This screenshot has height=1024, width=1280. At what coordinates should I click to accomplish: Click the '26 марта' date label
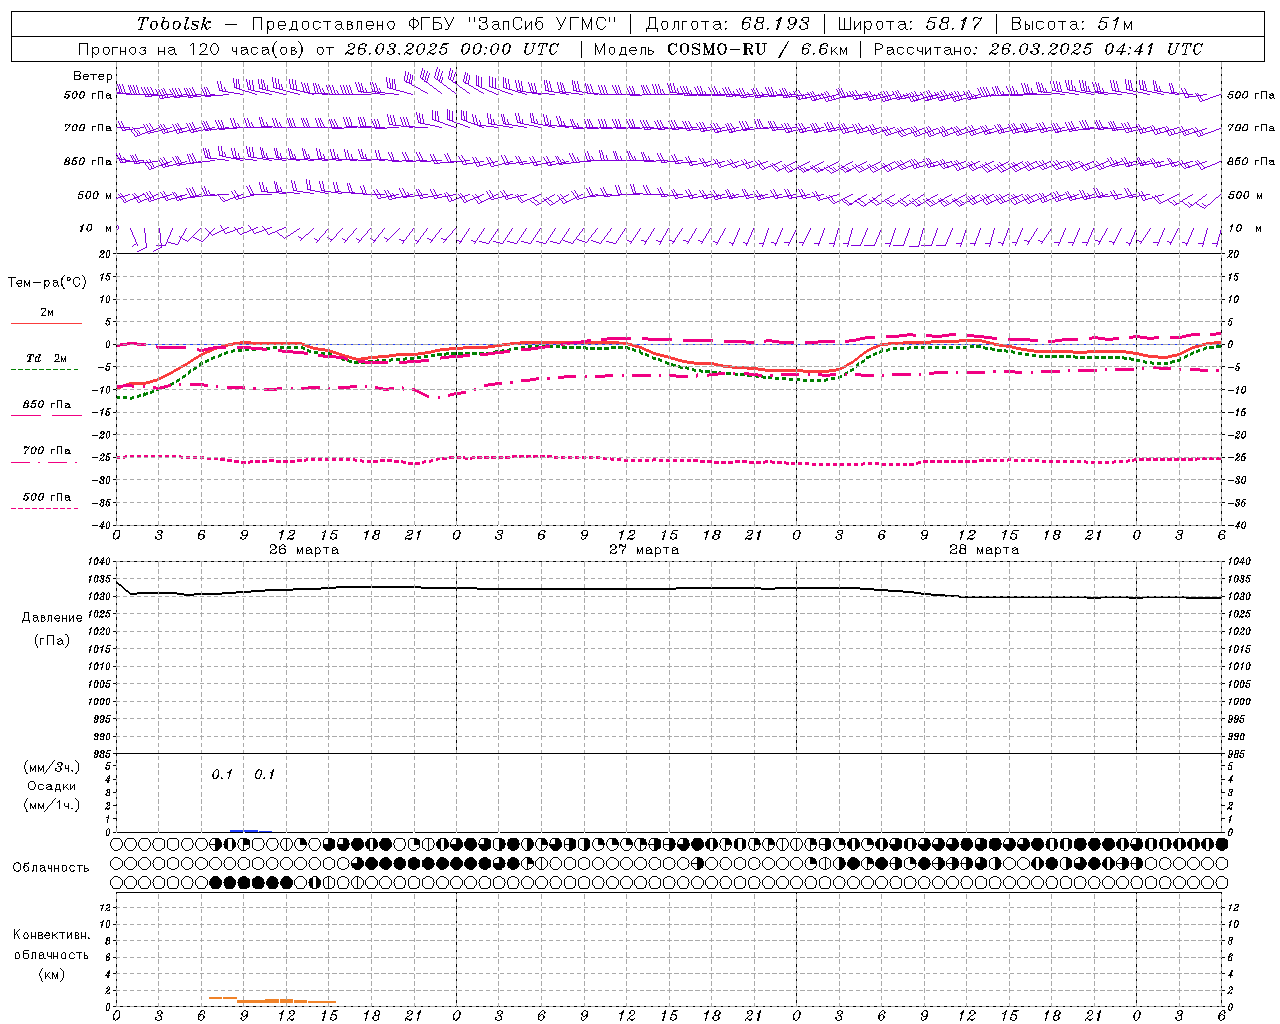[x=304, y=550]
